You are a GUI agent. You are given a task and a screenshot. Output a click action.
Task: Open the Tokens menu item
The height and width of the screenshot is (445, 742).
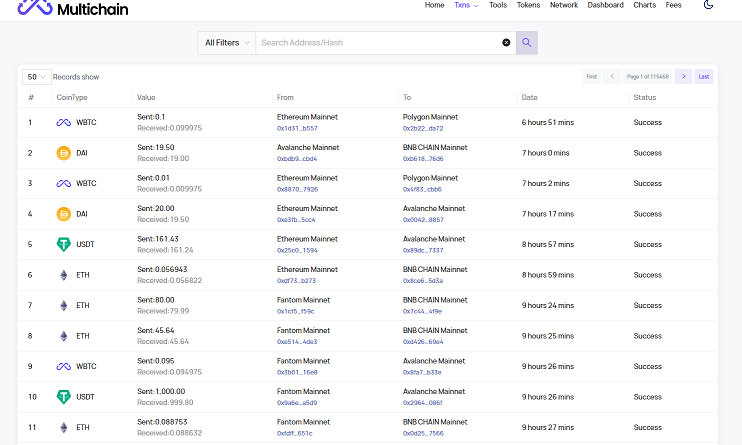[528, 5]
